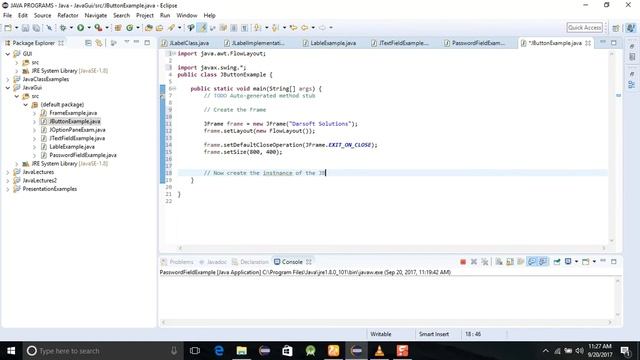Screen dimensions: 640x360
Task: Open File Explorer from the taskbar
Action: (x=242, y=351)
